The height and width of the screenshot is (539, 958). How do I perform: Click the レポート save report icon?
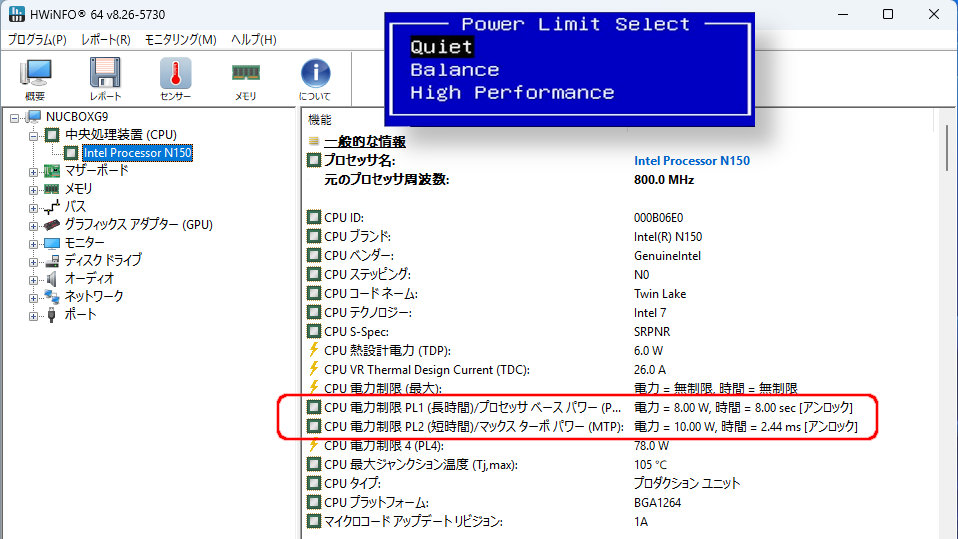[x=105, y=73]
